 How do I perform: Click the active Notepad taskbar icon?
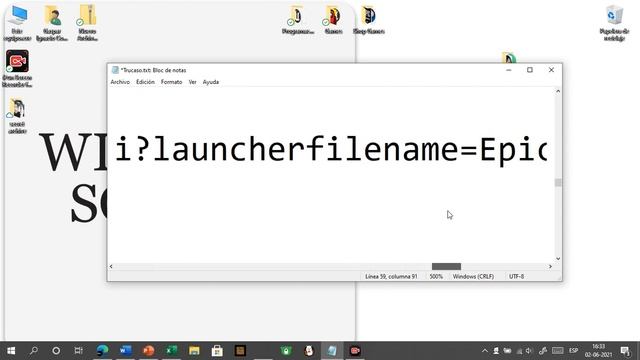(x=332, y=351)
